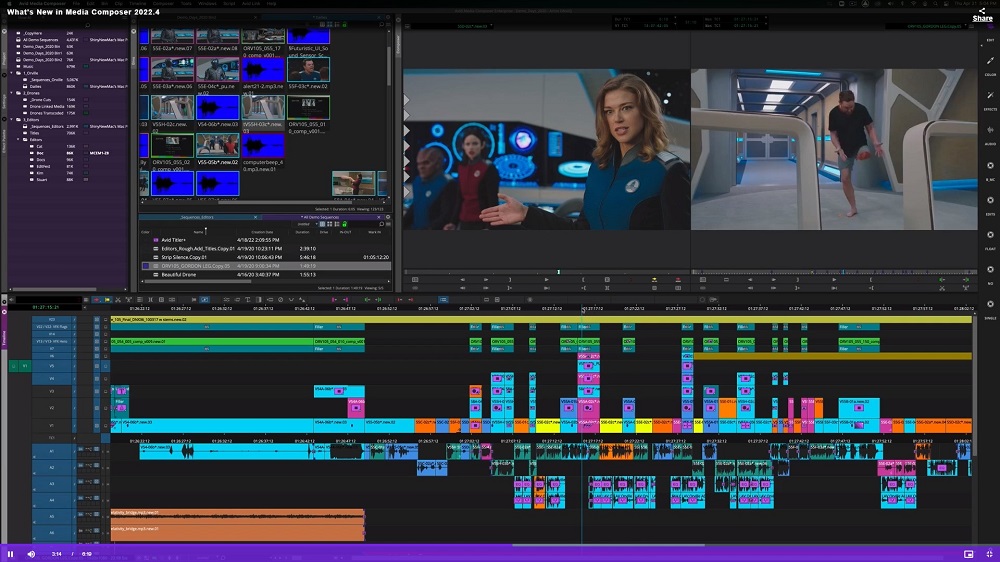This screenshot has height=562, width=1000.
Task: Select Editors_Rough.Add_Titles.Copy.01 sequence
Action: pyautogui.click(x=265, y=248)
